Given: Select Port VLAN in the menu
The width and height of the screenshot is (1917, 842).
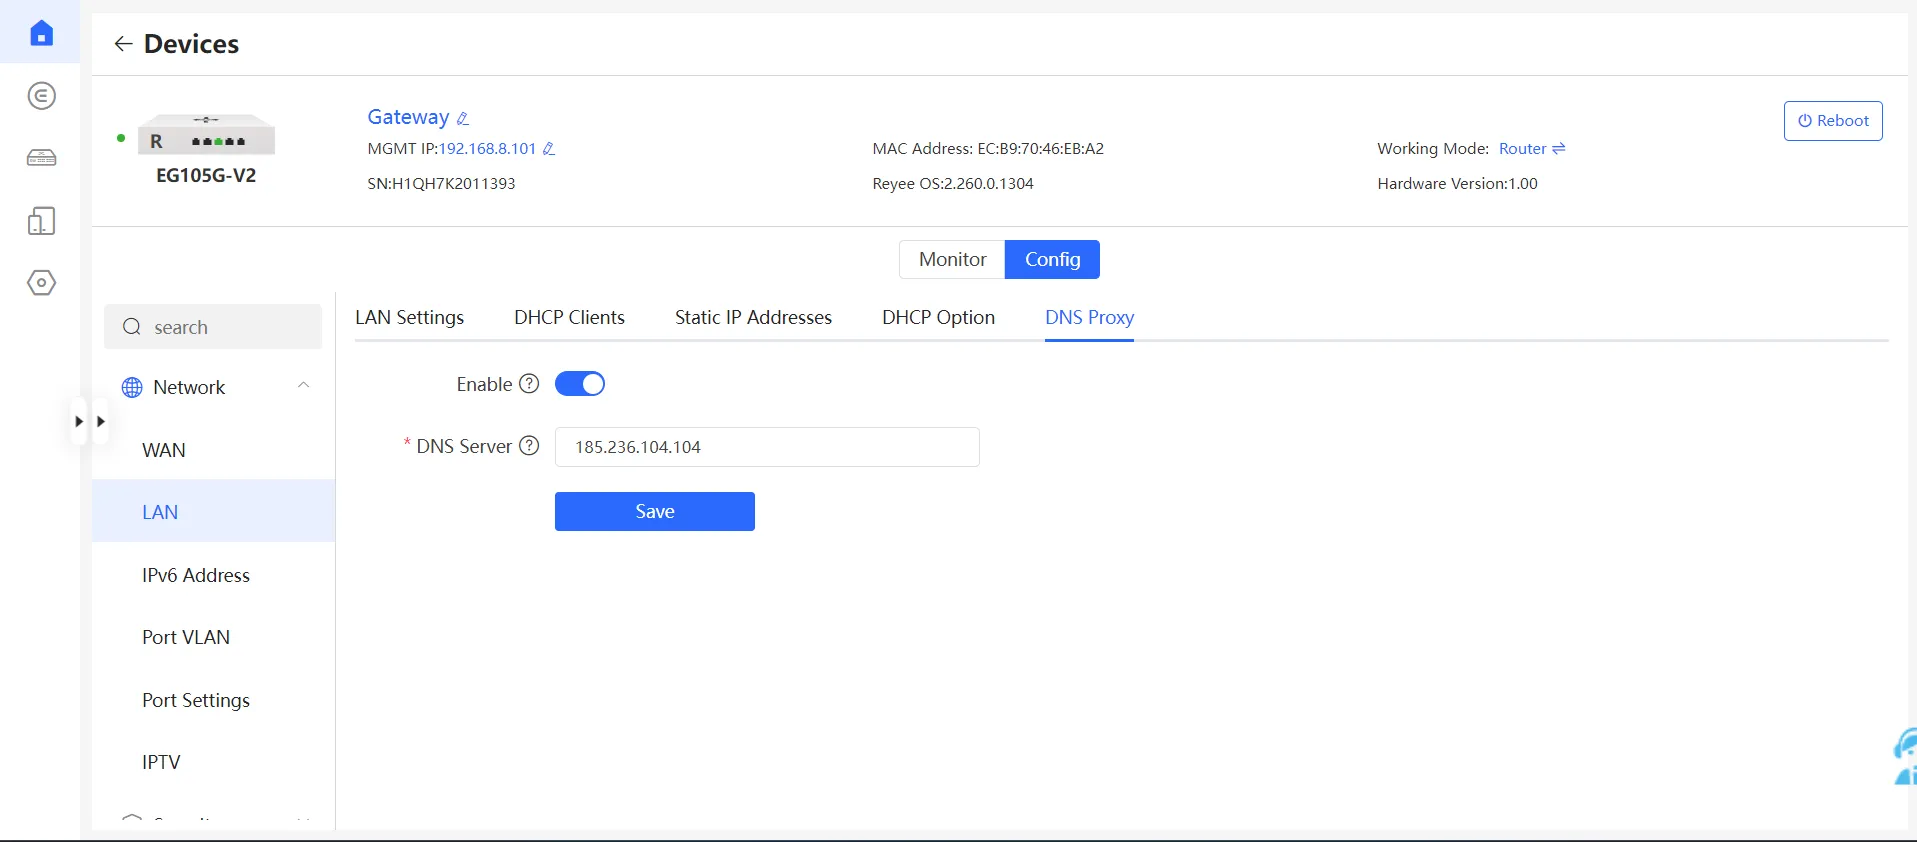Looking at the screenshot, I should (213, 637).
